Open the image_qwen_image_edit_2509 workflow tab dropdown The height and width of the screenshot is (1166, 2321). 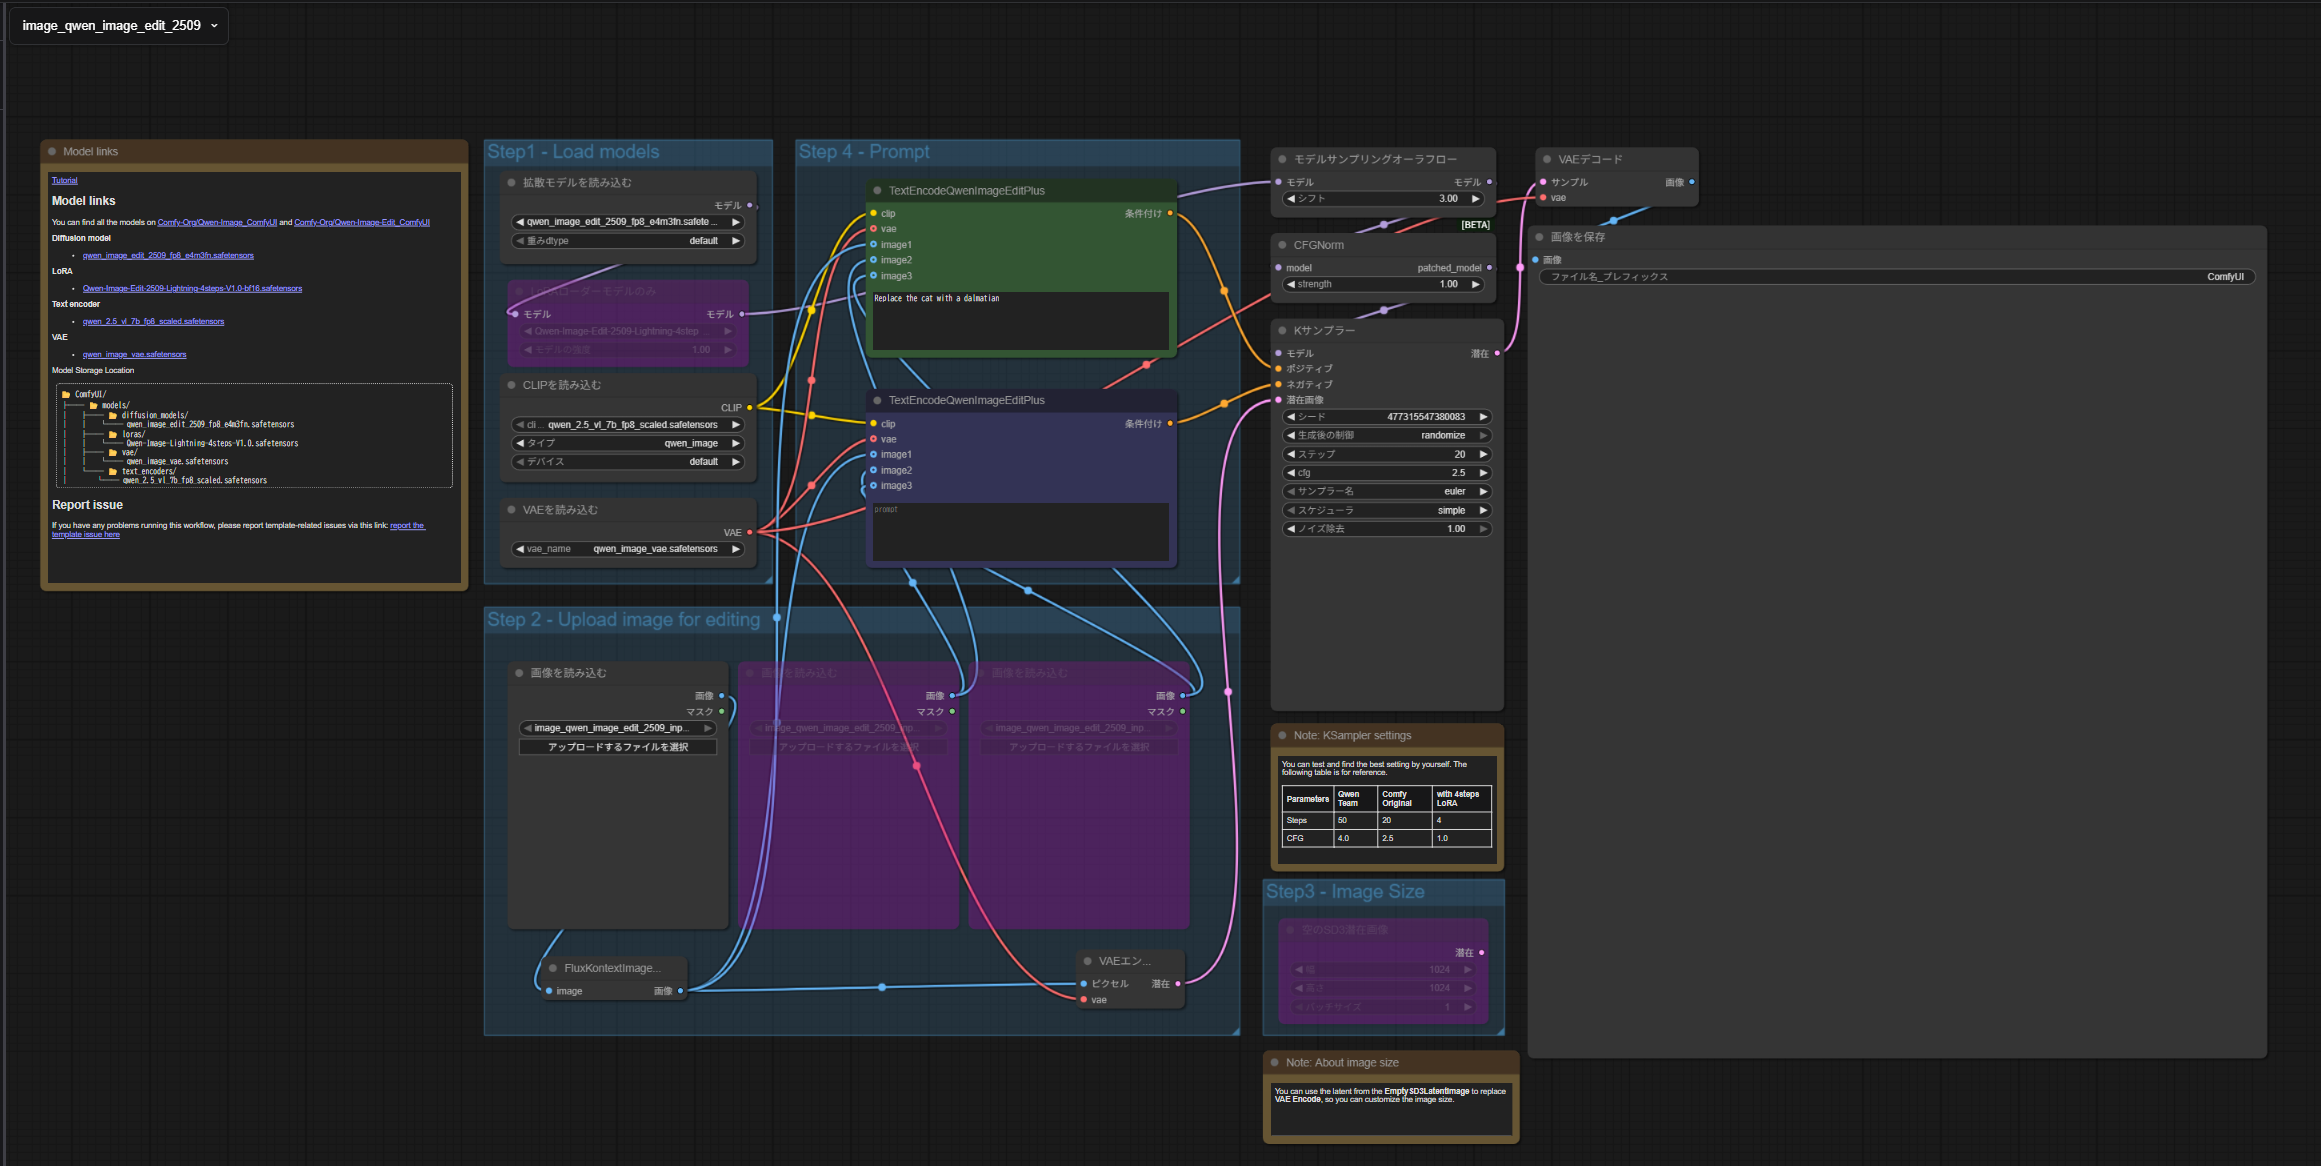pyautogui.click(x=214, y=26)
